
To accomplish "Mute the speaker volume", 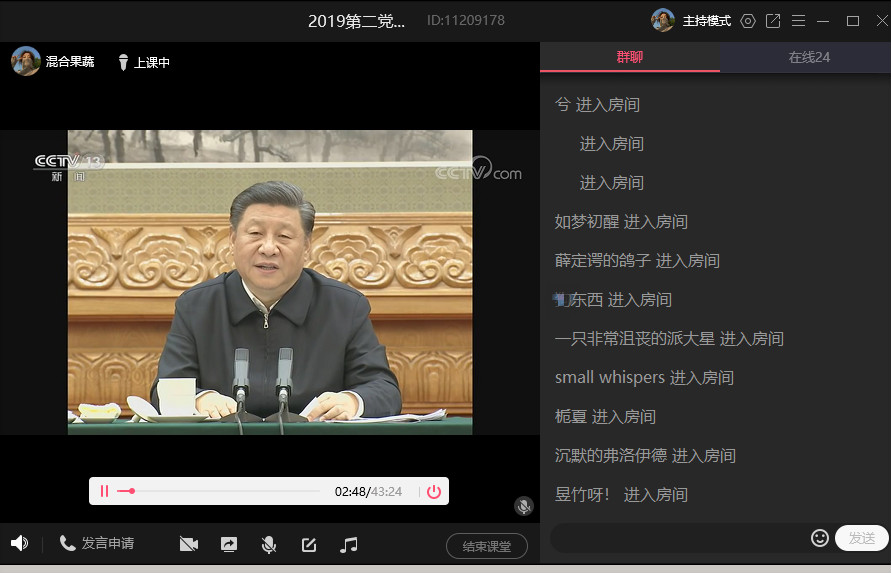I will pyautogui.click(x=19, y=543).
